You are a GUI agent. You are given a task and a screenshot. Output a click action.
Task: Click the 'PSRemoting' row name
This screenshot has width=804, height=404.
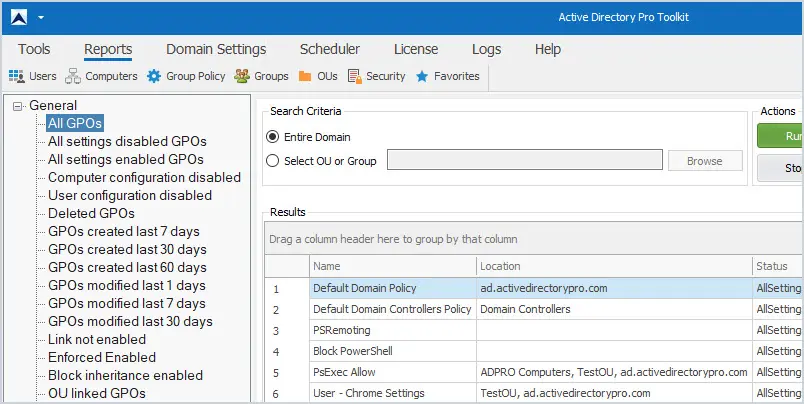coord(341,330)
